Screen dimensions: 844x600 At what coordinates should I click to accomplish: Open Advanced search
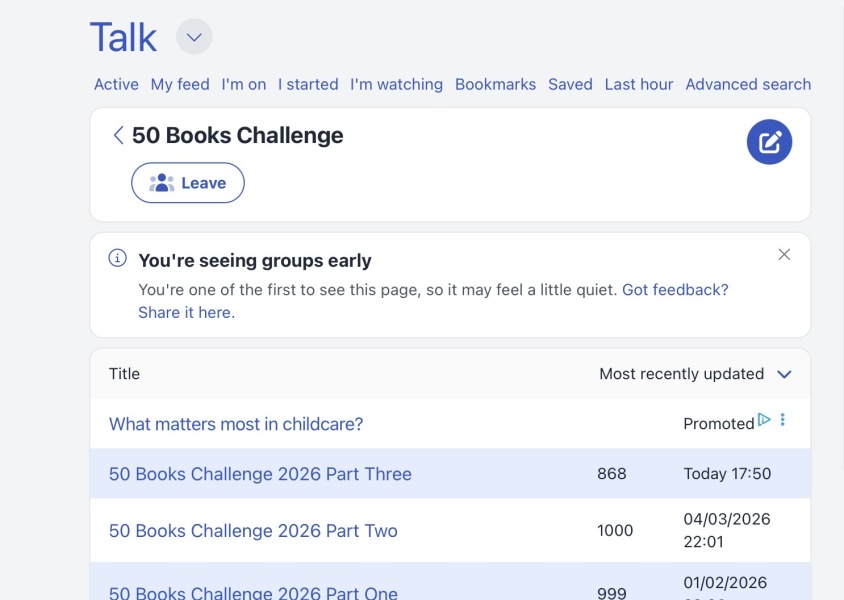[748, 84]
